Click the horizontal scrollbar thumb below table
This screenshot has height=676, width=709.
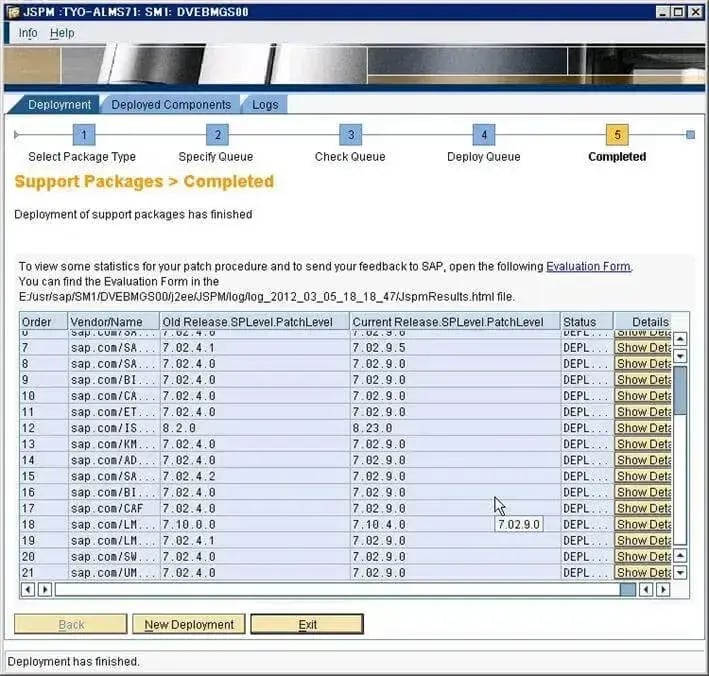[x=627, y=590]
